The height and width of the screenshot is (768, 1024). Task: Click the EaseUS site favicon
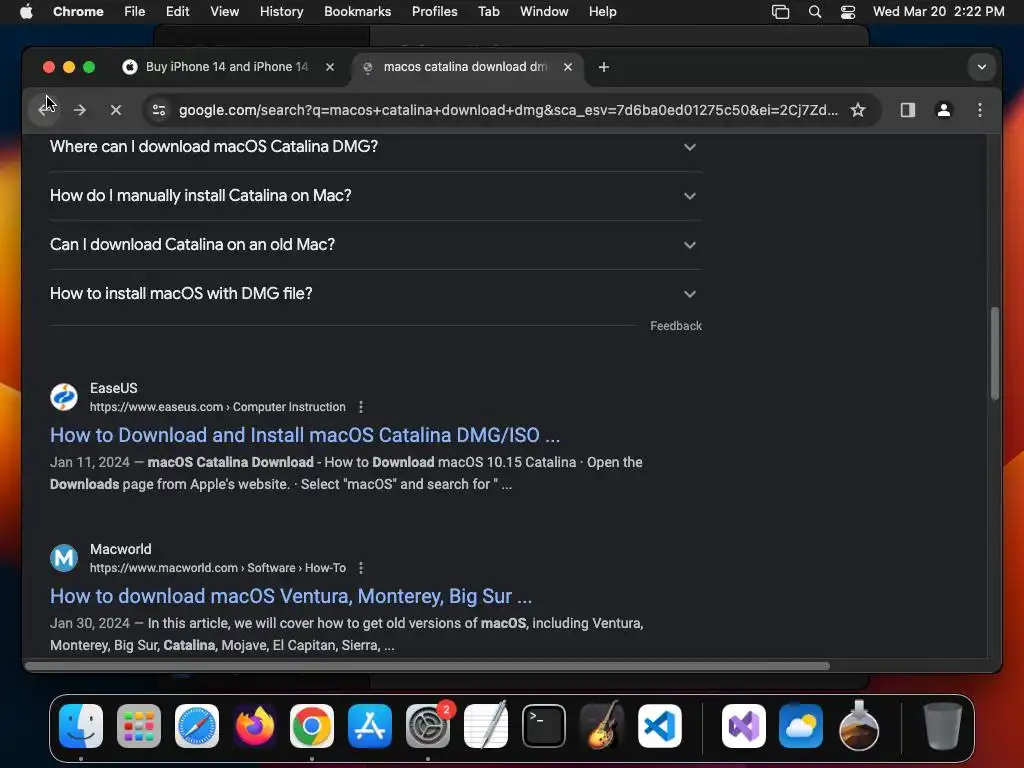(64, 397)
